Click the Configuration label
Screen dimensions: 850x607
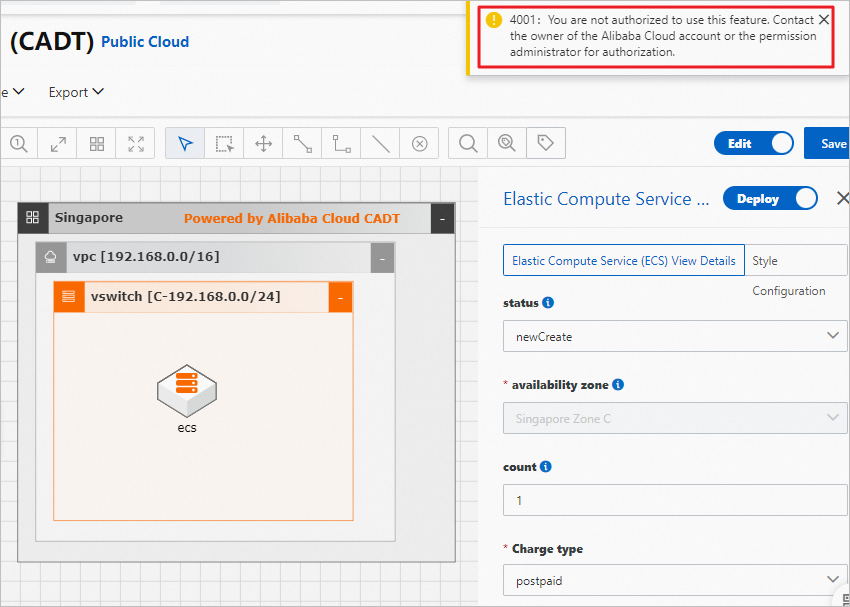tap(789, 291)
